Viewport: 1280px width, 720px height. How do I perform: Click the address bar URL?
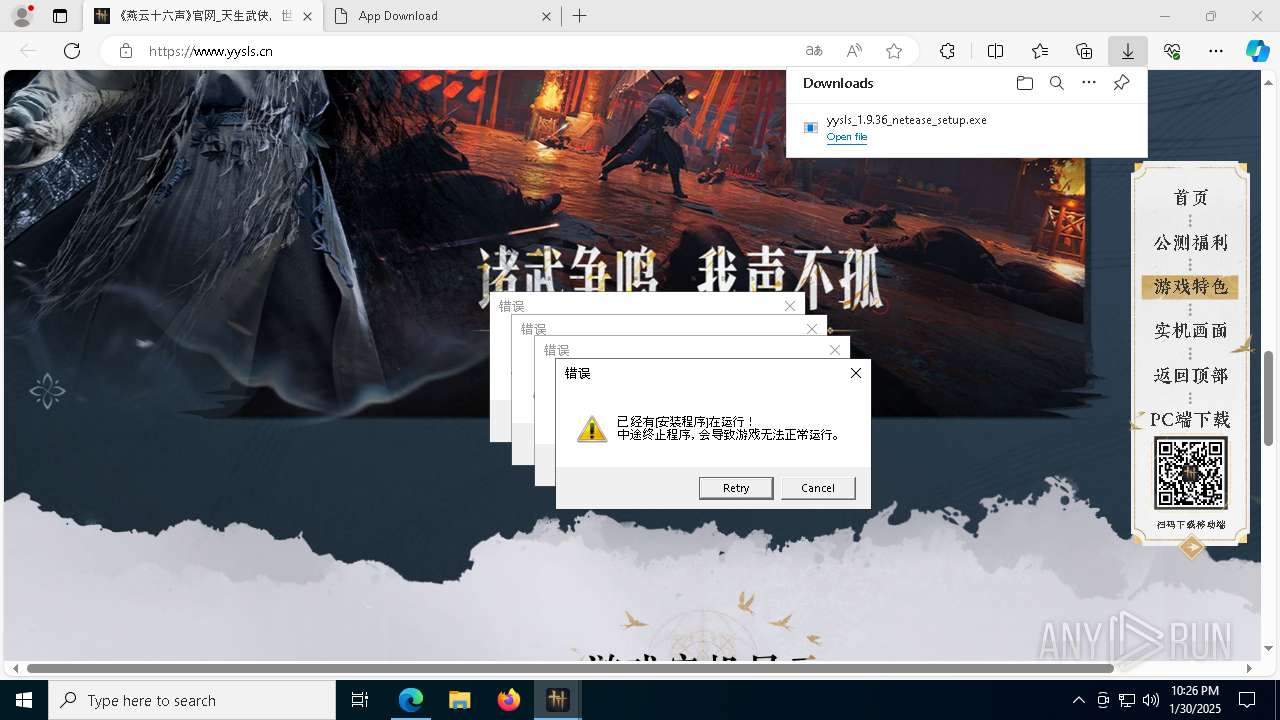pos(211,51)
